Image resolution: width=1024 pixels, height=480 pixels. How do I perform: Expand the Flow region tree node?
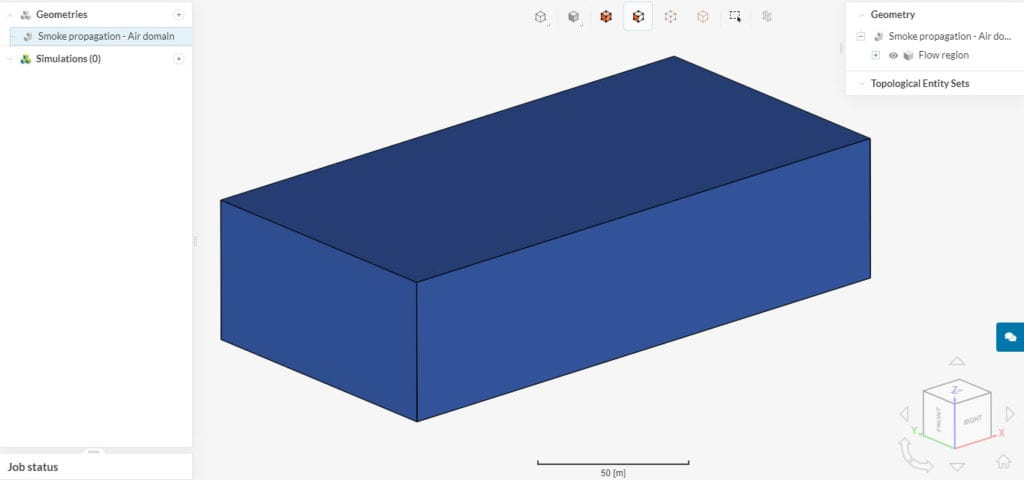tap(876, 56)
